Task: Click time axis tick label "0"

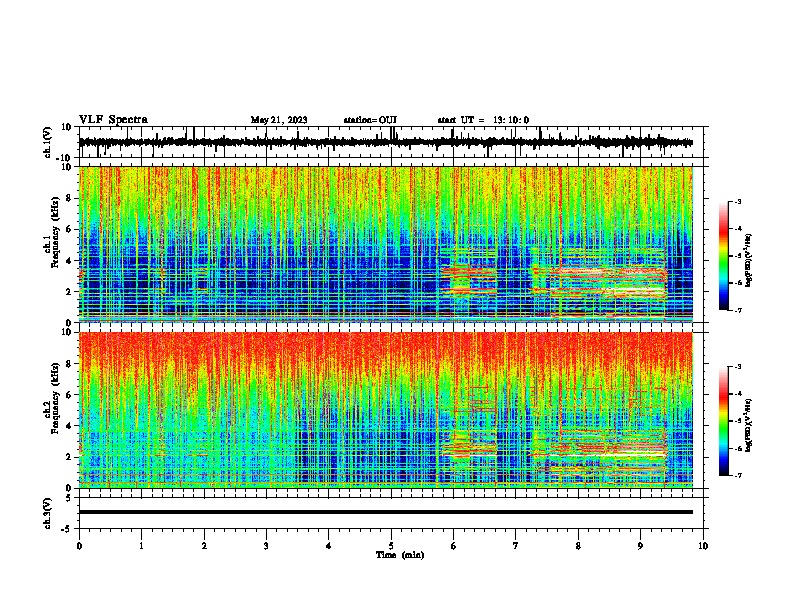Action: (79, 546)
